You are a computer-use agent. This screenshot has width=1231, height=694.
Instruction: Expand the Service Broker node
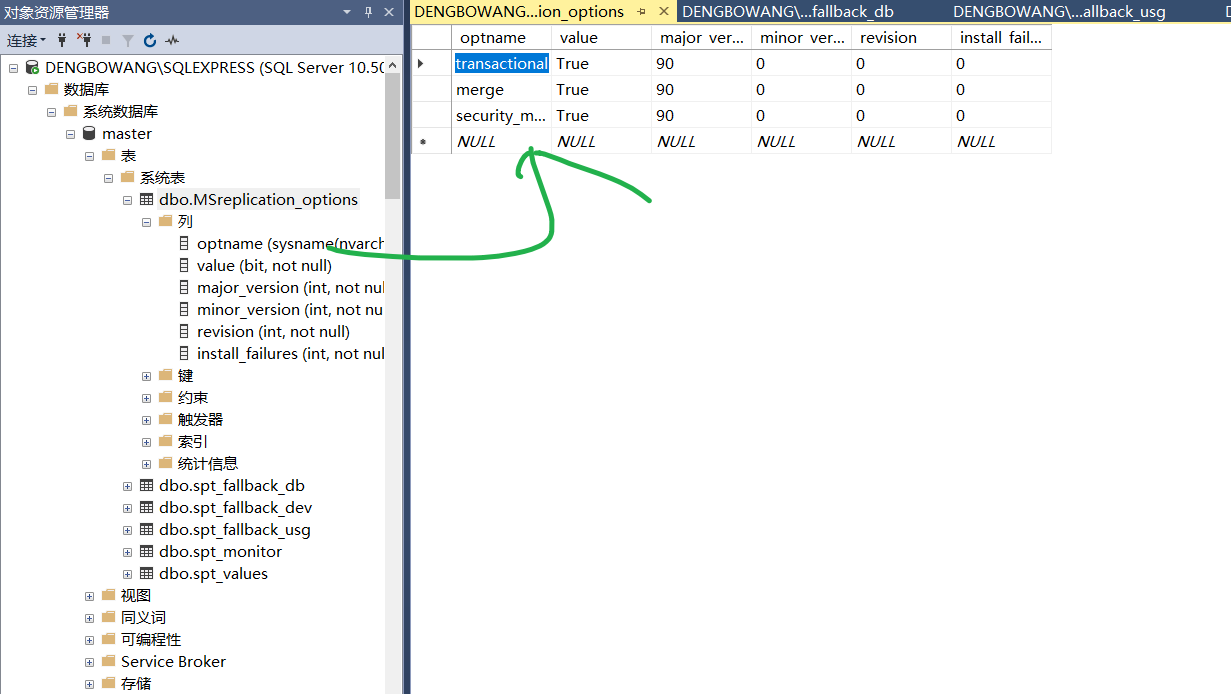pyautogui.click(x=89, y=661)
